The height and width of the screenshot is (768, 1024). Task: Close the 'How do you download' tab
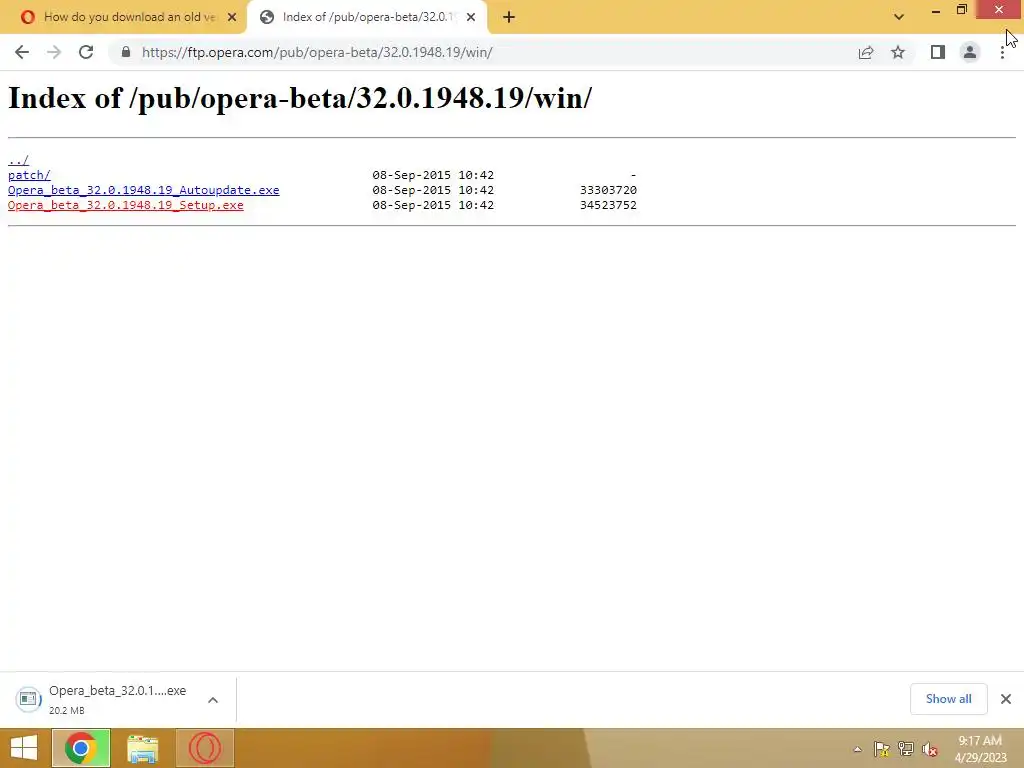tap(232, 18)
